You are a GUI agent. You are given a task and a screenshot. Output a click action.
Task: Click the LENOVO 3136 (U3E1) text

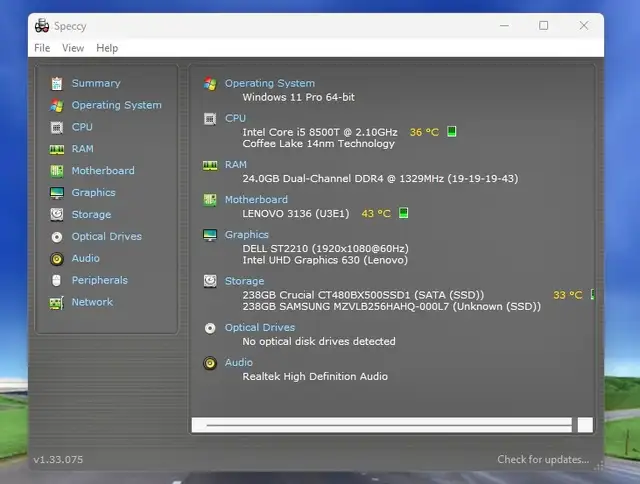pos(296,213)
